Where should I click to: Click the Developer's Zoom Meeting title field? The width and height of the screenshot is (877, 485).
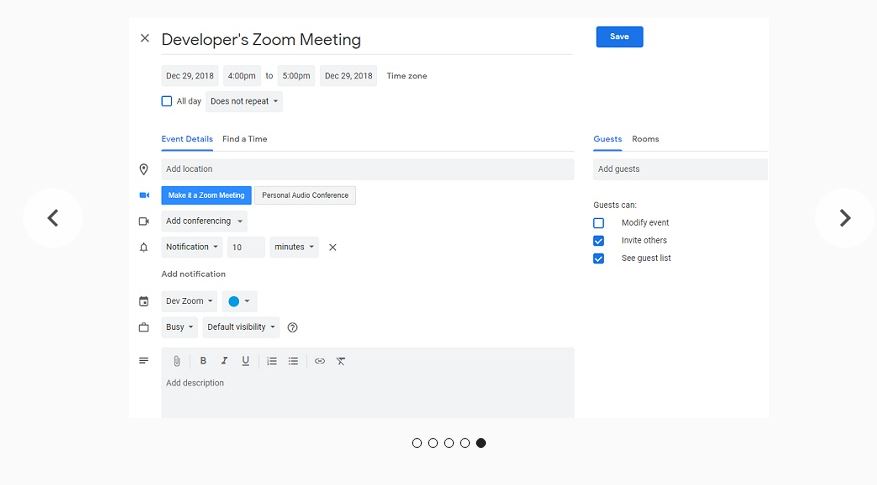[367, 40]
